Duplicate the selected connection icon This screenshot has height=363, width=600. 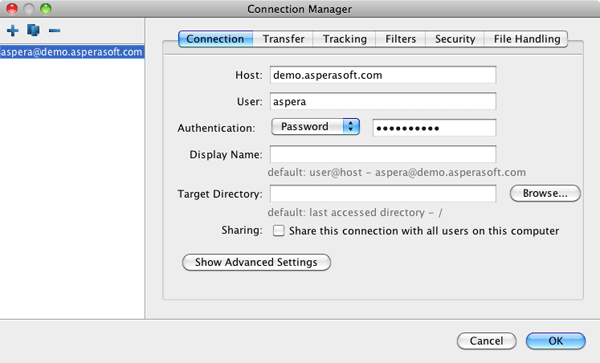[33, 30]
